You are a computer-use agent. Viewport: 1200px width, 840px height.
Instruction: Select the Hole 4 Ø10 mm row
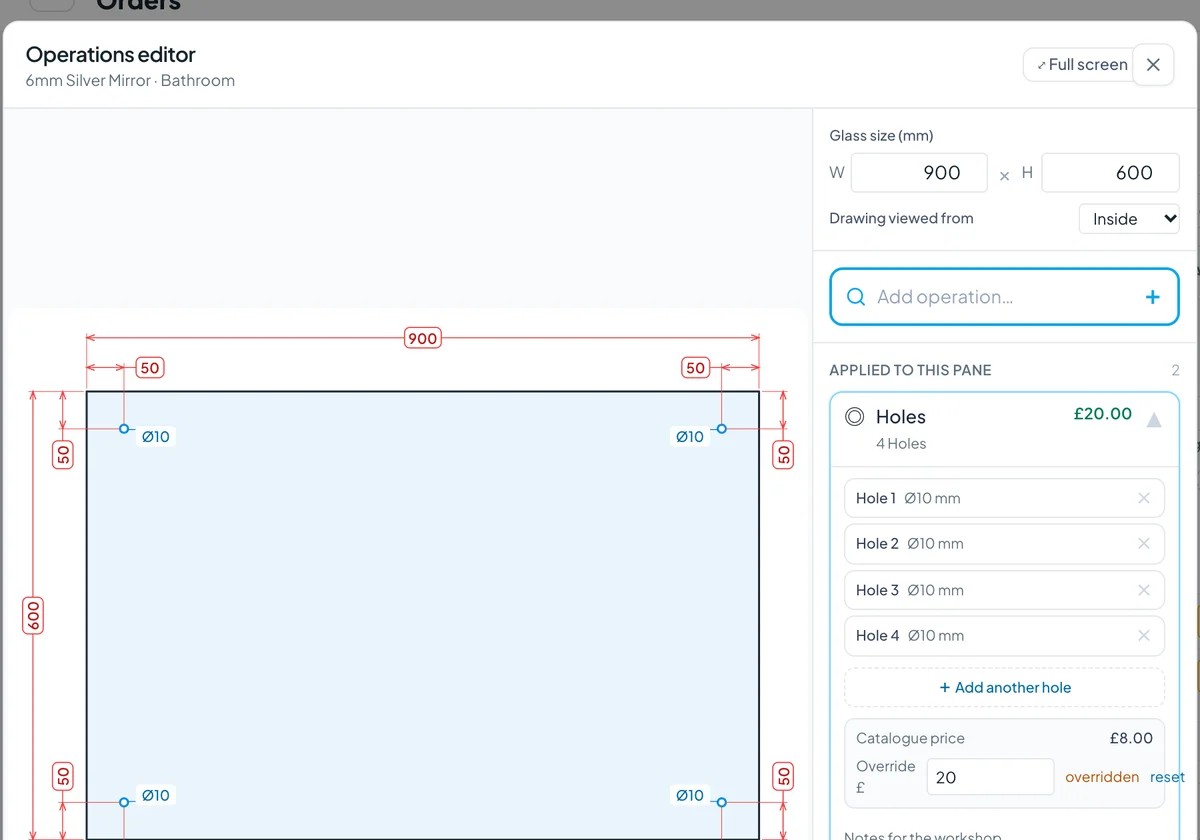[1004, 635]
